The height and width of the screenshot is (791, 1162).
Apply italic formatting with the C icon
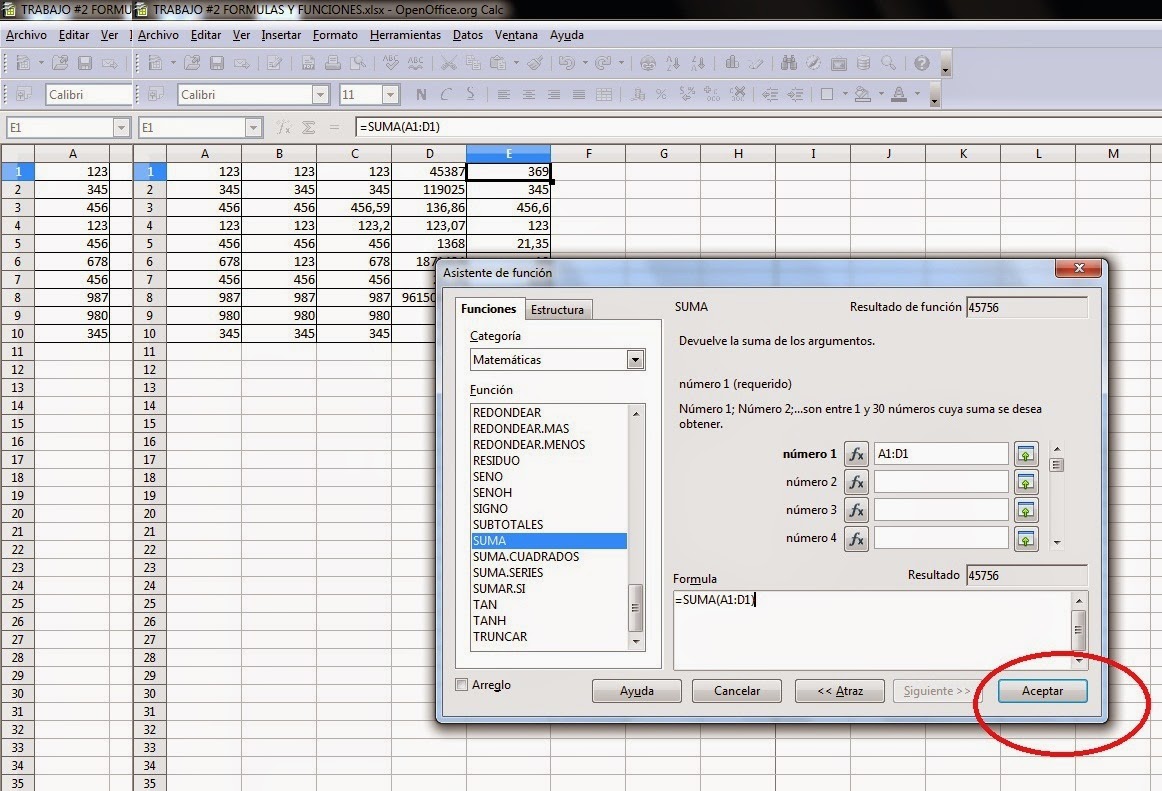(445, 94)
